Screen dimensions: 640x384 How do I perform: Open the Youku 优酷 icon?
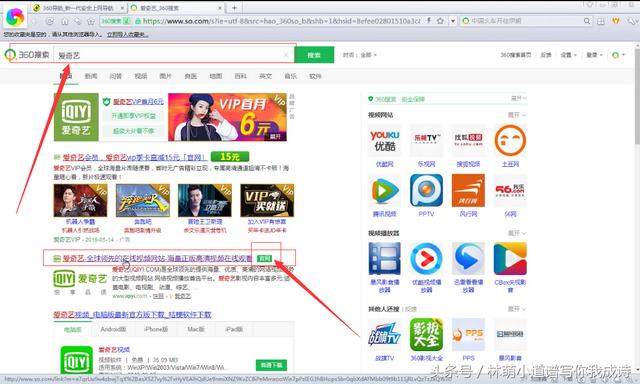[384, 141]
